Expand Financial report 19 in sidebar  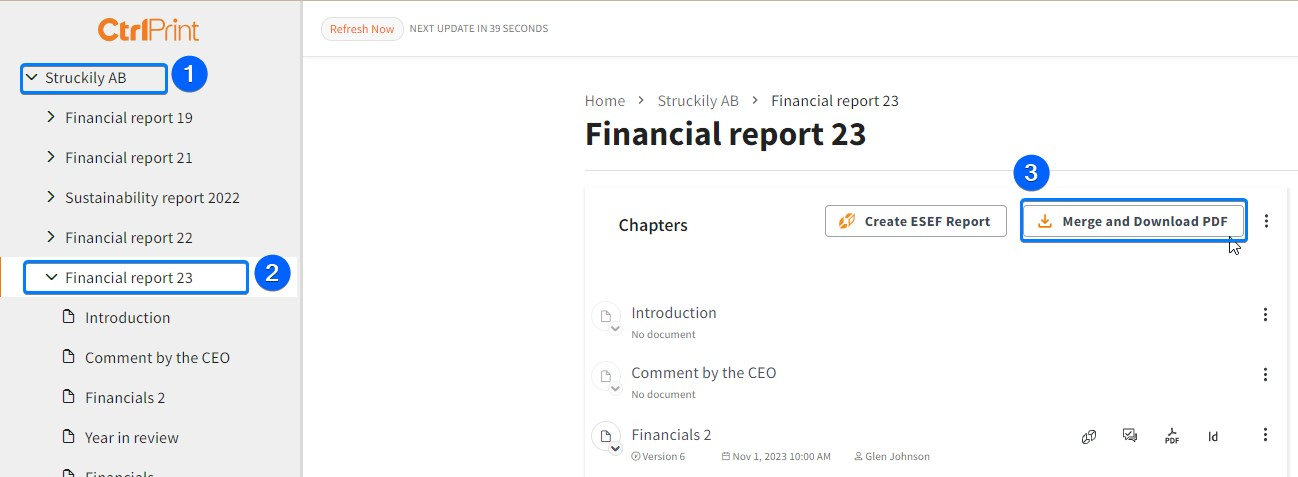[x=51, y=117]
